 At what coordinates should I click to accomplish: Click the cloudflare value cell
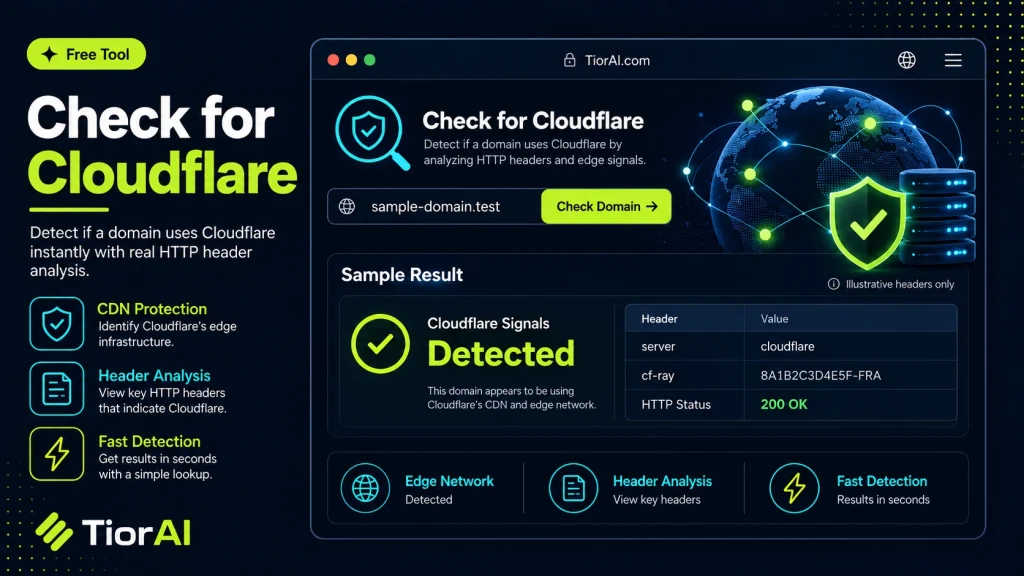pos(850,347)
